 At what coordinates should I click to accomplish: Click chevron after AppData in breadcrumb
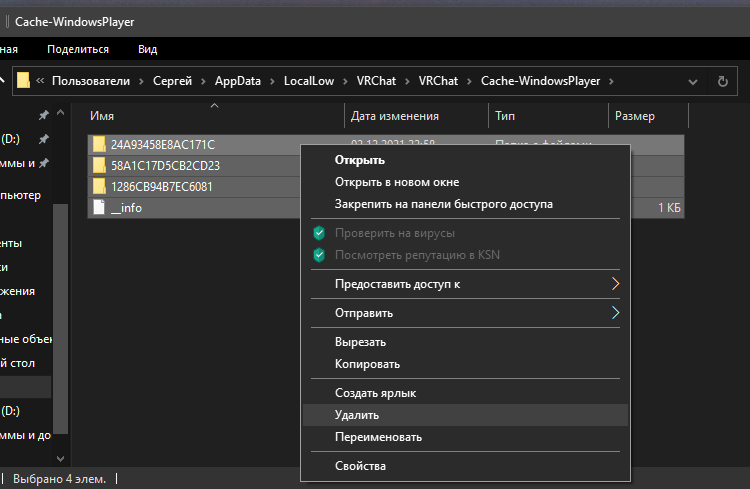tap(272, 81)
